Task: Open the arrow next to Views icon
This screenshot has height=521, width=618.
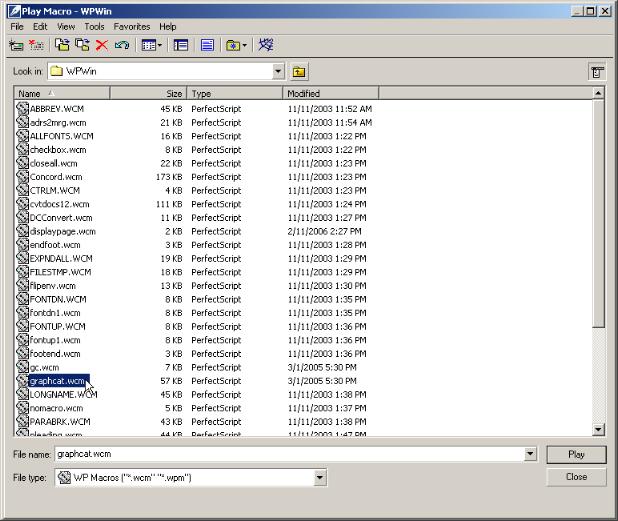Action: pos(160,45)
